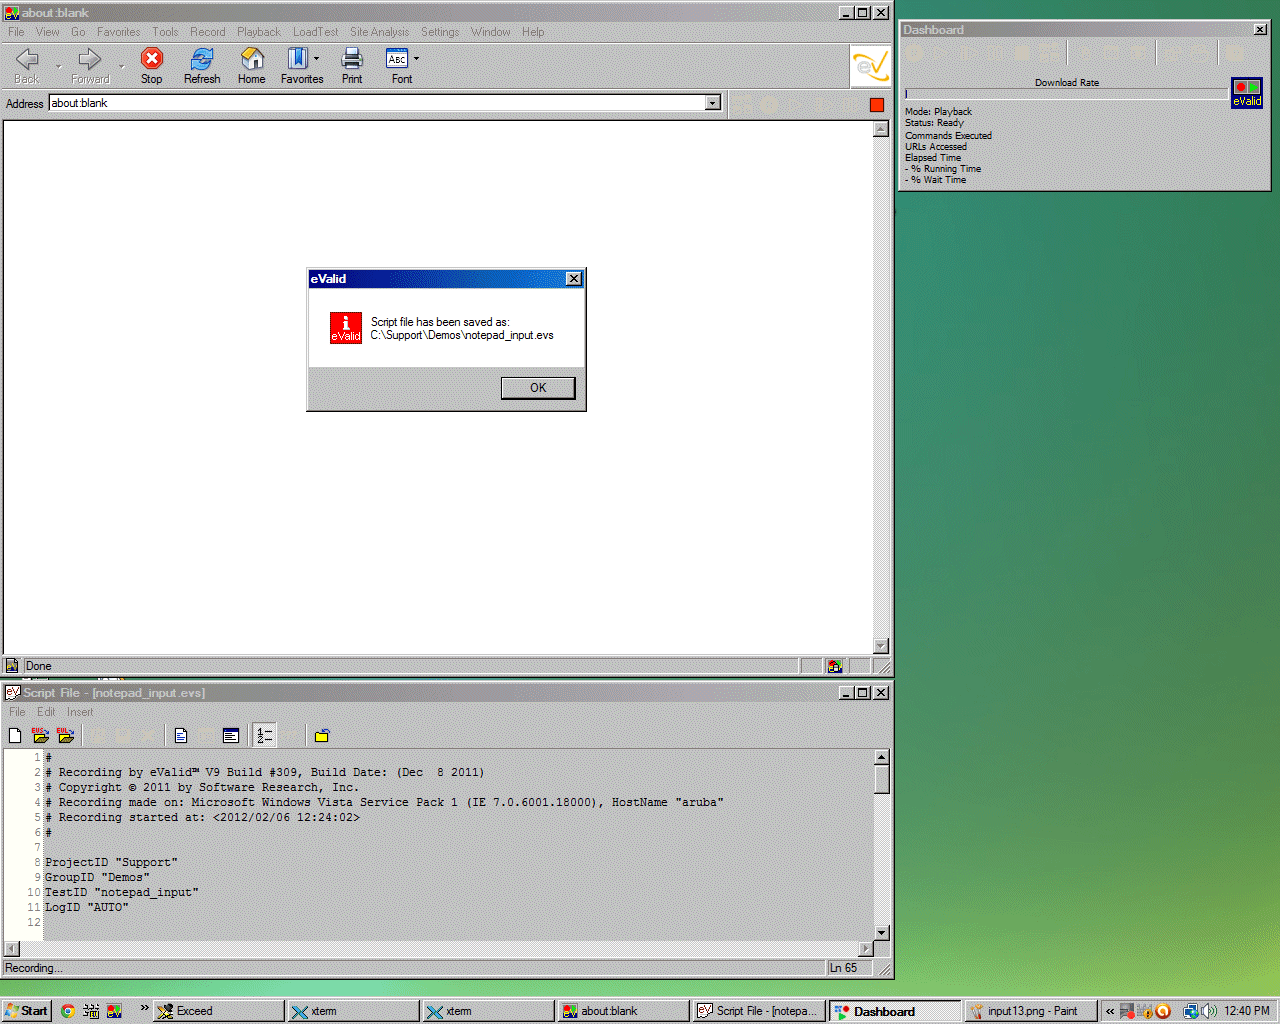Screen dimensions: 1280x1024
Task: Click OK in the eValid dialog
Action: click(x=538, y=388)
